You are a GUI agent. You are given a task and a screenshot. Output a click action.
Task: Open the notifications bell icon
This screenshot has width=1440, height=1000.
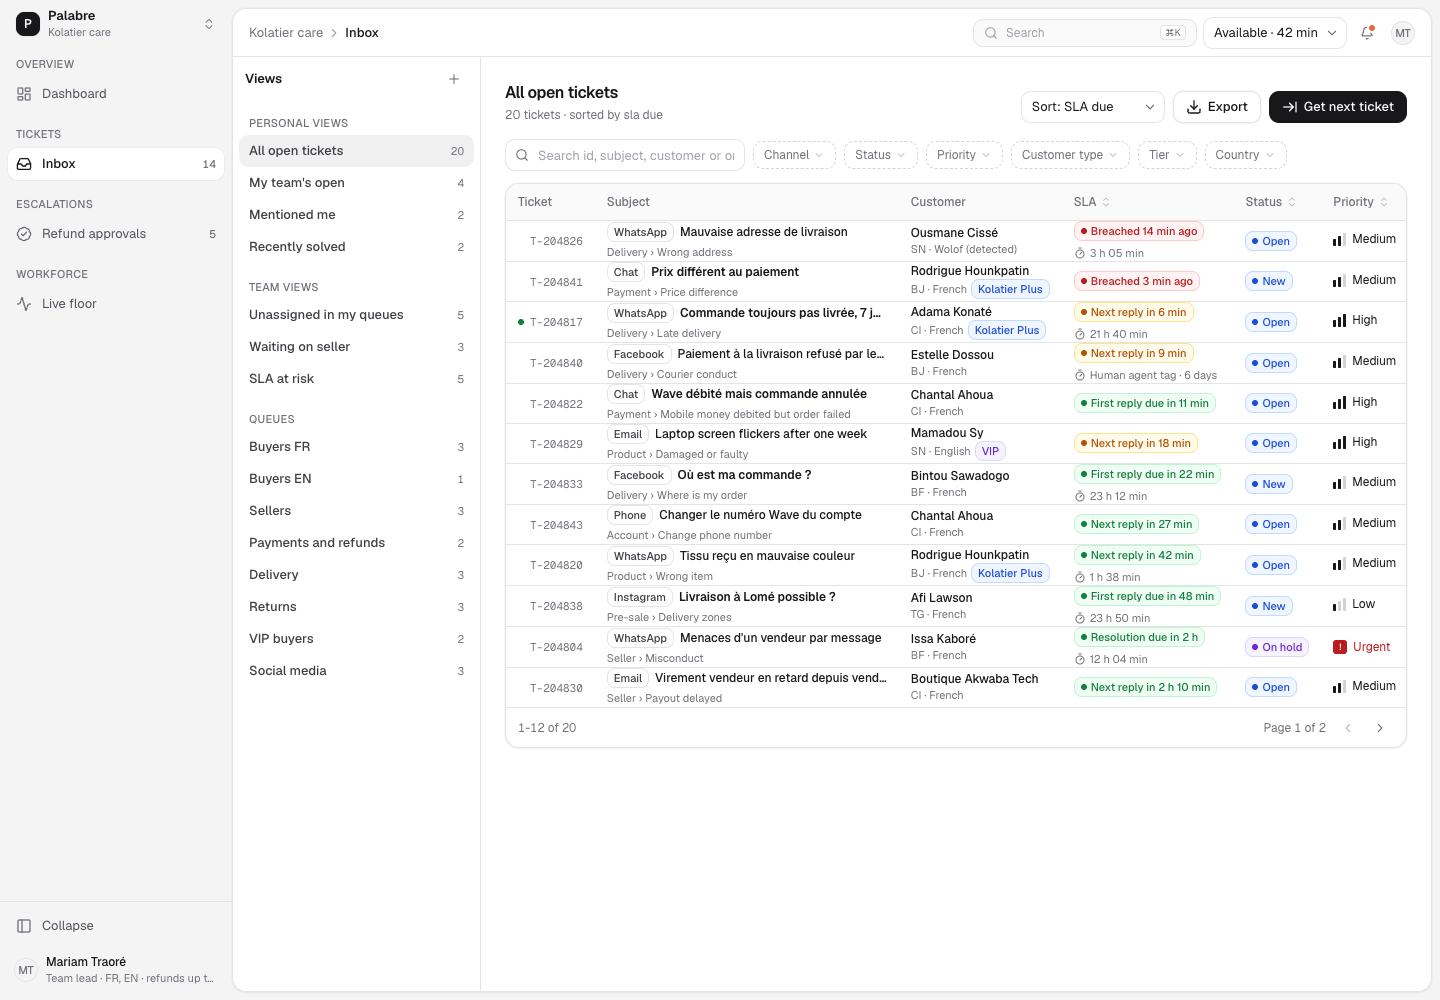point(1367,33)
